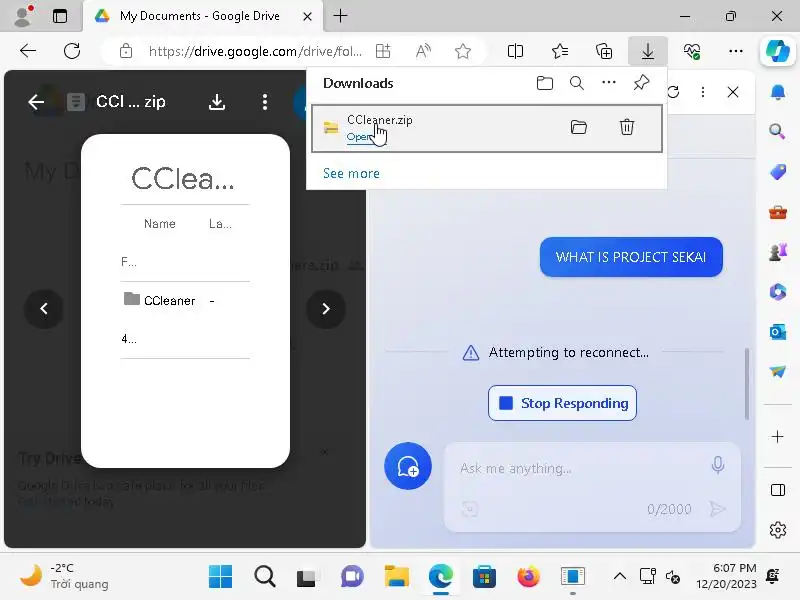Screen dimensions: 800x600
Task: Add an image with the screenshot icon
Action: (x=469, y=509)
